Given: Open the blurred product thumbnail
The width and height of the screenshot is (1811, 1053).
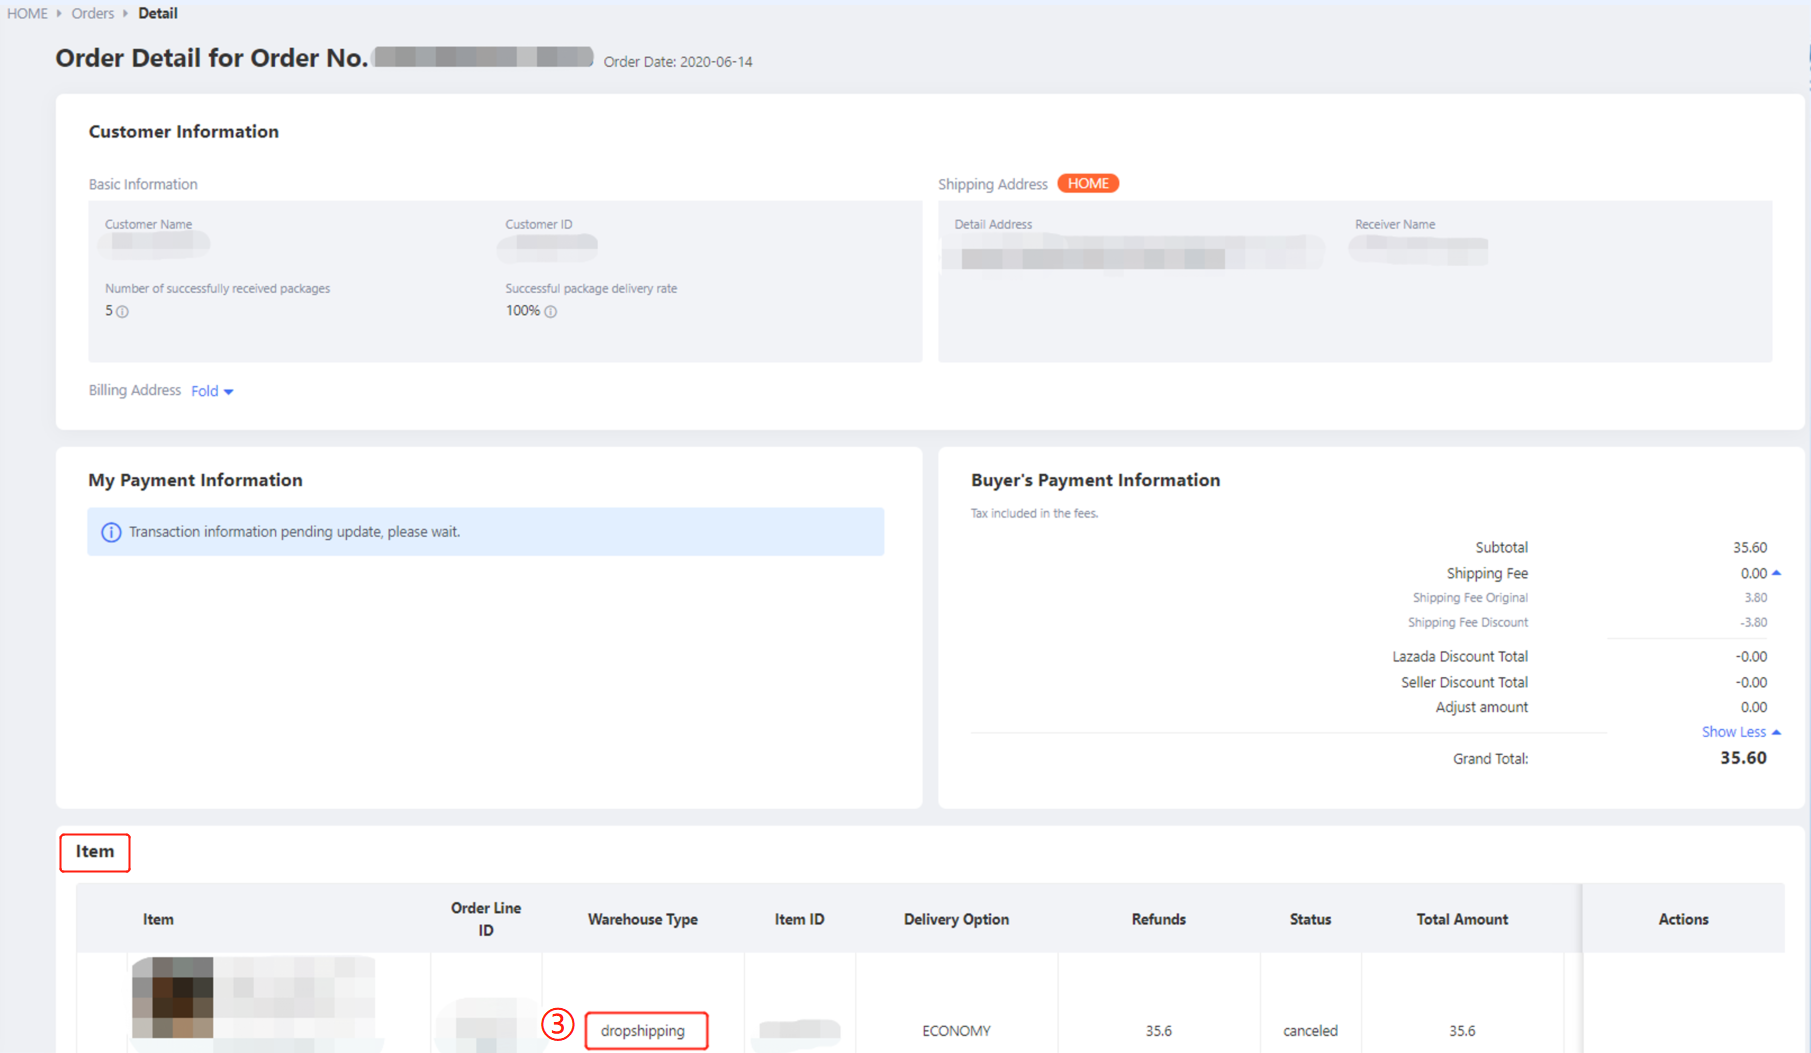Looking at the screenshot, I should click(x=173, y=997).
